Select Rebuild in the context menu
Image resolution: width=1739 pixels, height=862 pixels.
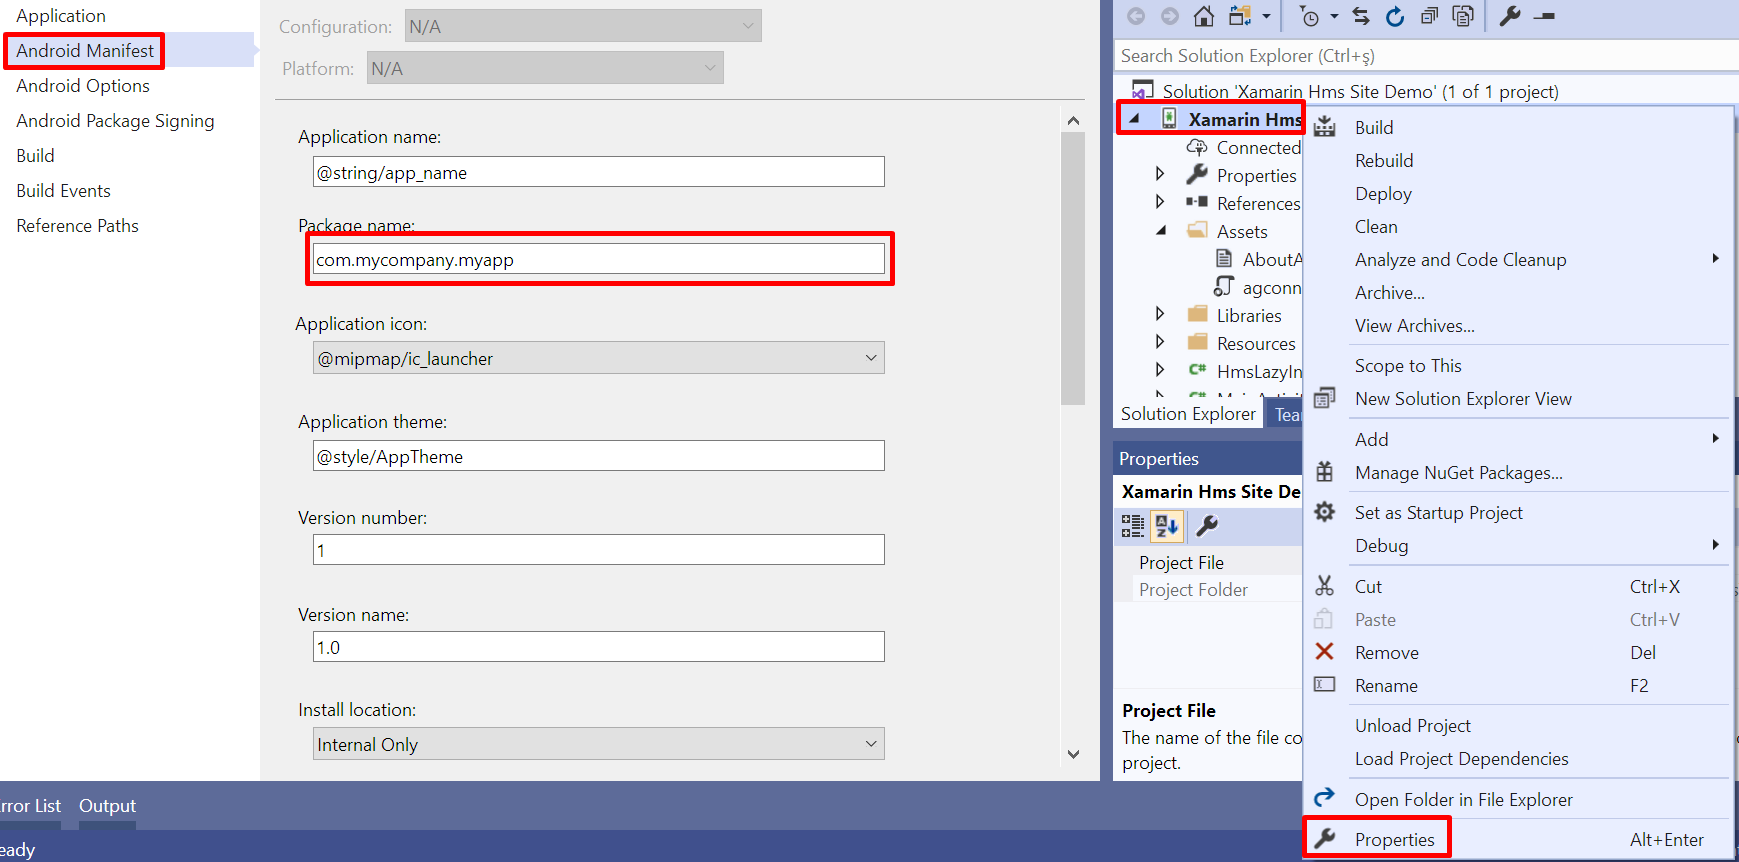1384,161
